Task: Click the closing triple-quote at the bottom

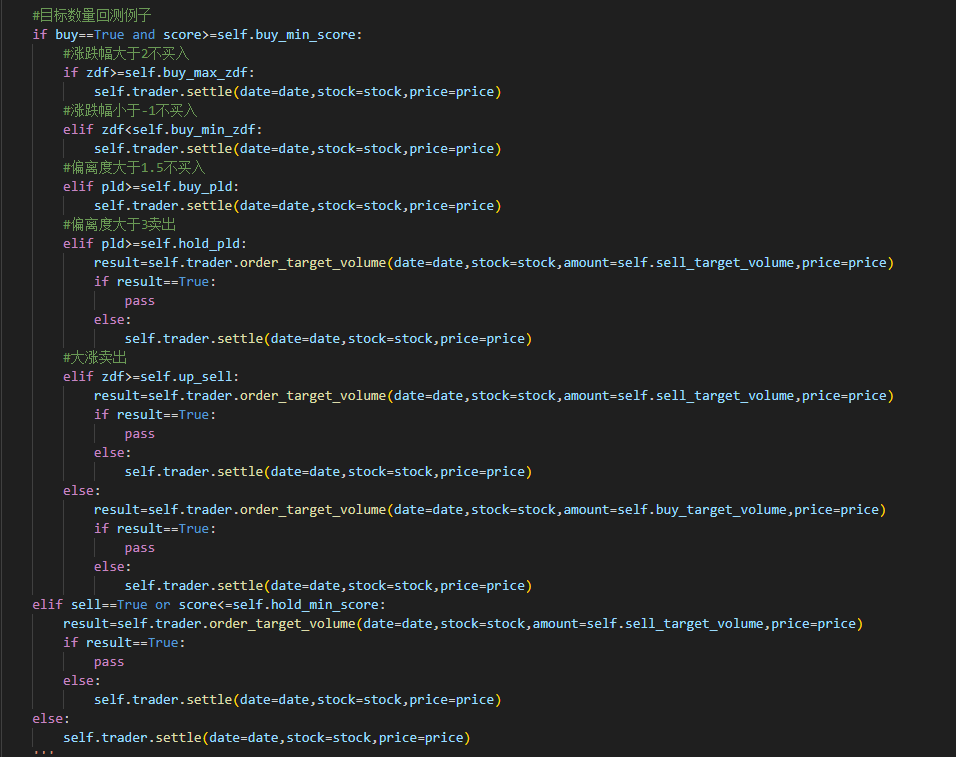Action: tap(44, 752)
